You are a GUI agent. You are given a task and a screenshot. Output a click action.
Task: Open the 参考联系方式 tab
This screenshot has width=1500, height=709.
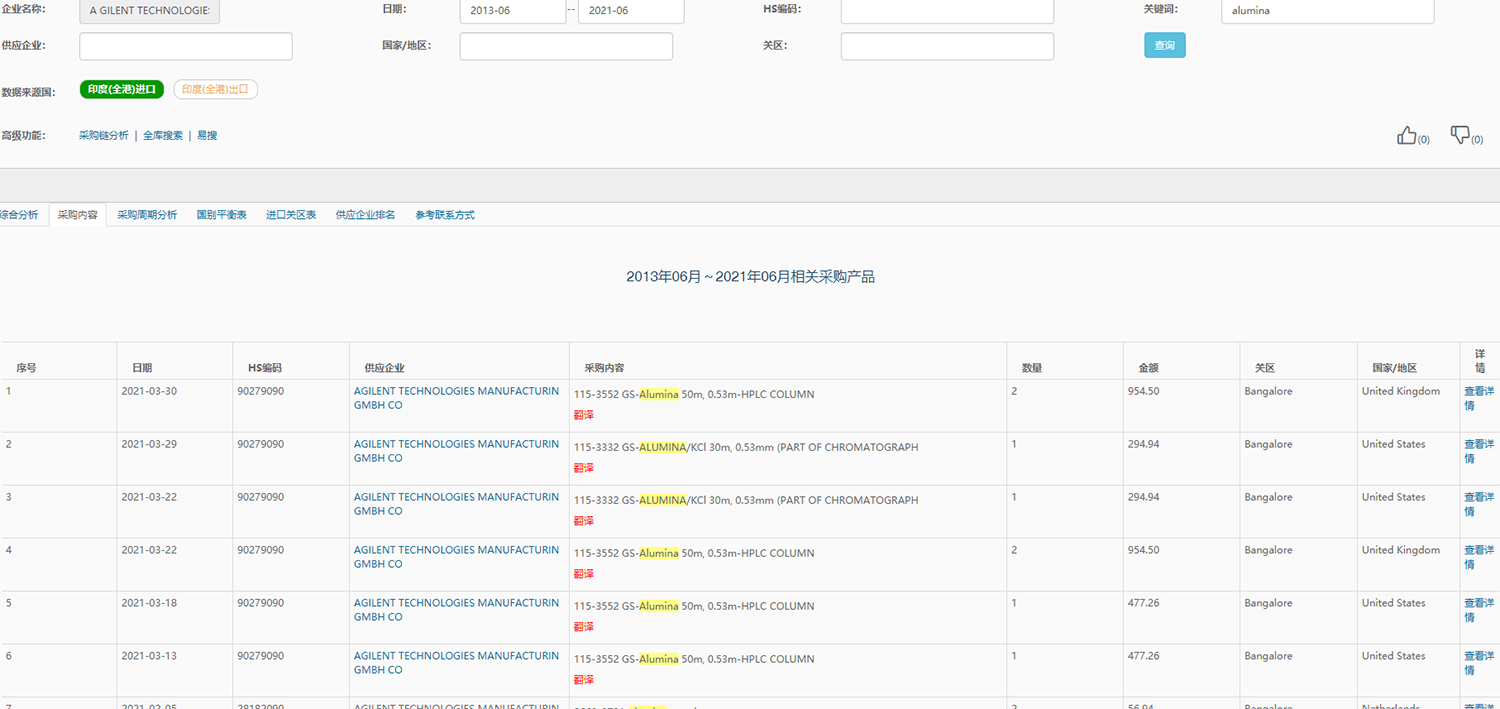pos(445,215)
